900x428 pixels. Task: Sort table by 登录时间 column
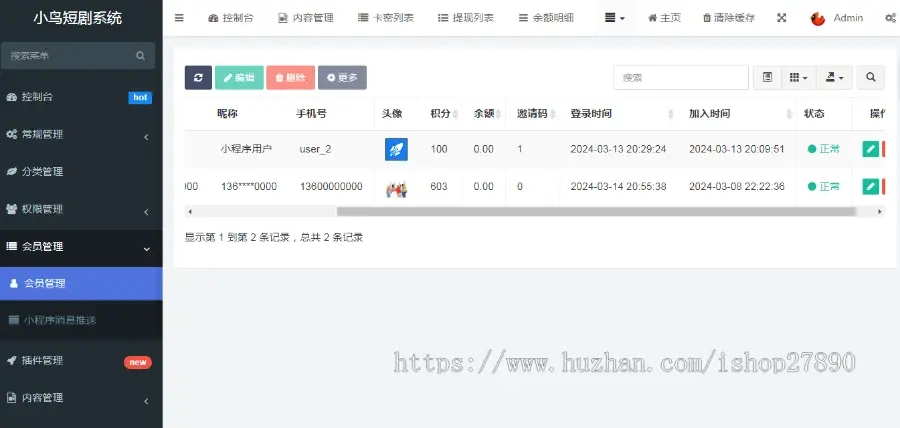tap(620, 114)
